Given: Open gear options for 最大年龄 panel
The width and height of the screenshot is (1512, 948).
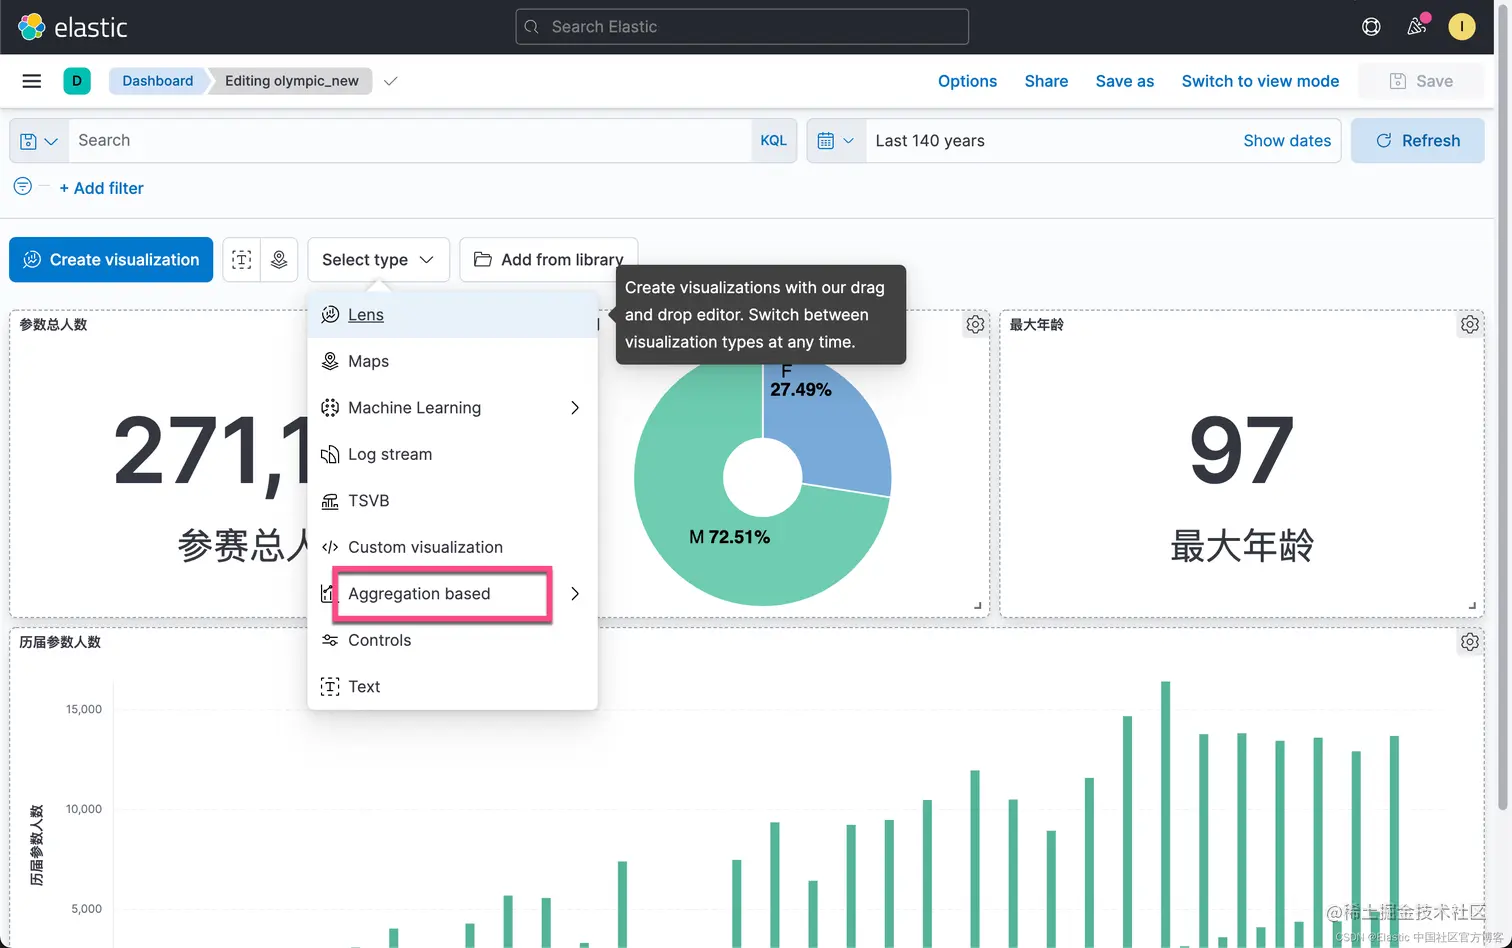Looking at the screenshot, I should pos(1469,324).
